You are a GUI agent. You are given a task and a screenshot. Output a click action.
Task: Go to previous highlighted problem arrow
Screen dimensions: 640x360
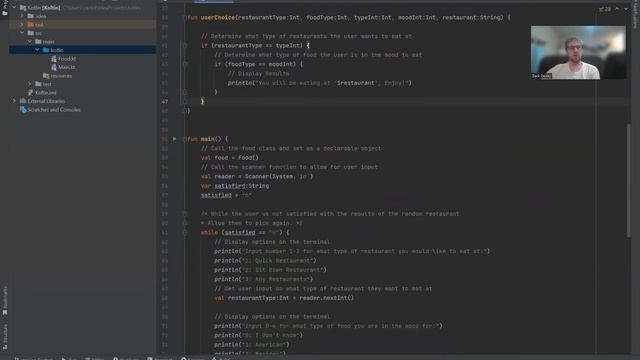click(x=617, y=9)
